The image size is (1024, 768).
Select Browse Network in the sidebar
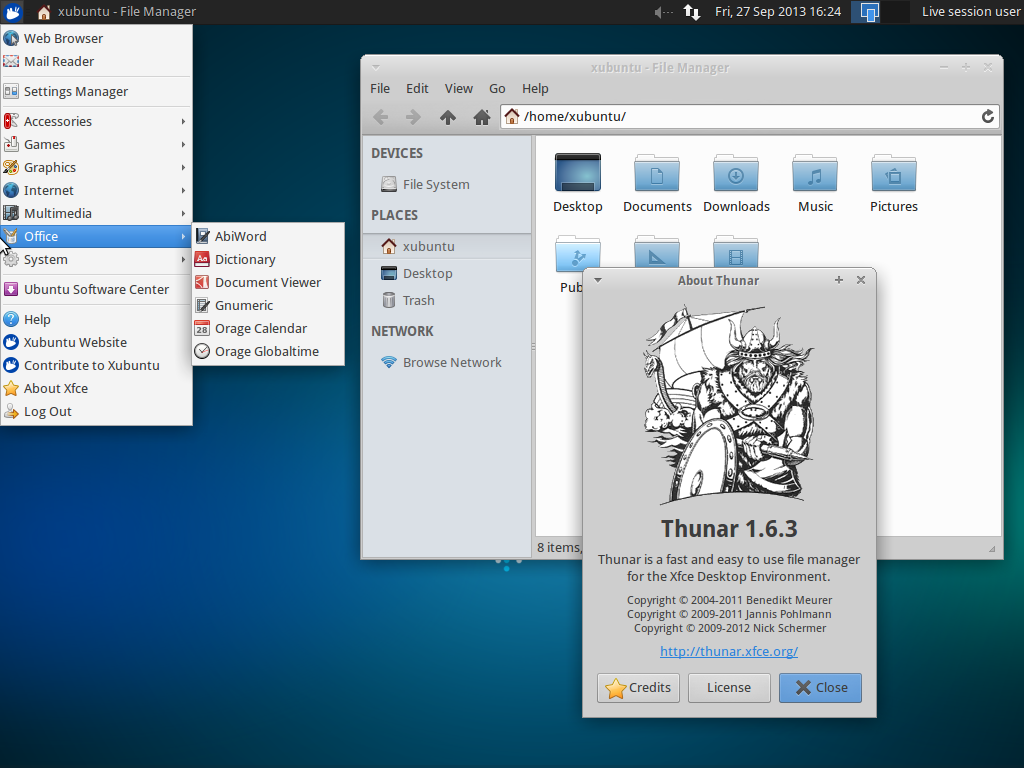(x=450, y=362)
